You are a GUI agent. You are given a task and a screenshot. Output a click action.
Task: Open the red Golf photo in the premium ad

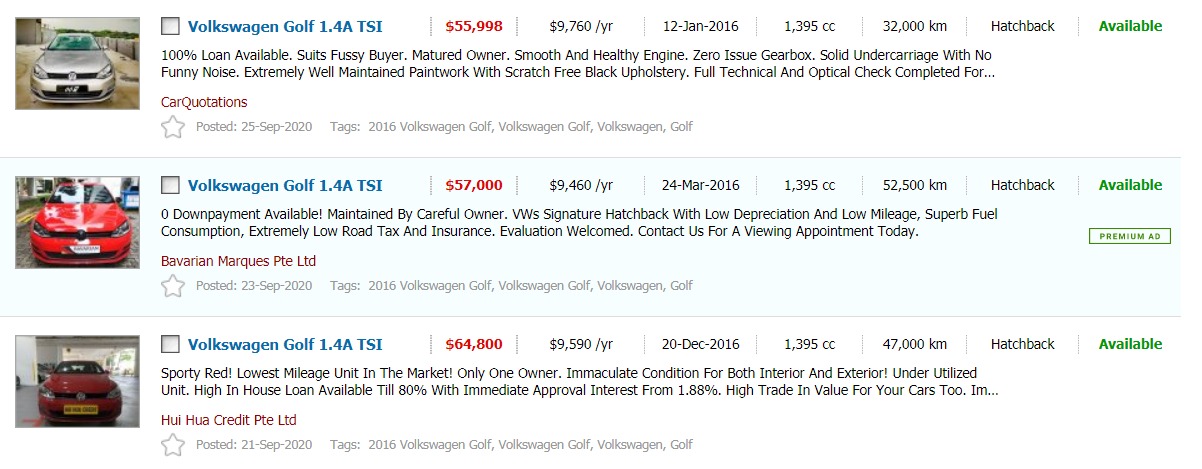click(x=77, y=222)
